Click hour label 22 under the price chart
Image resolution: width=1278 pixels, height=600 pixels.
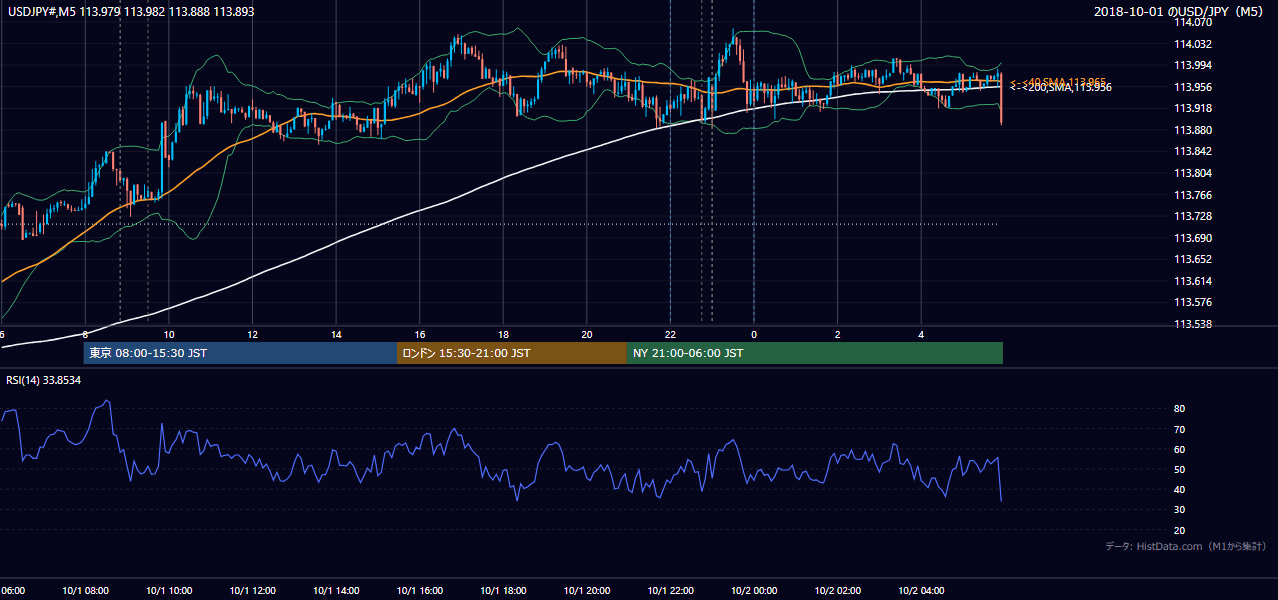click(670, 334)
